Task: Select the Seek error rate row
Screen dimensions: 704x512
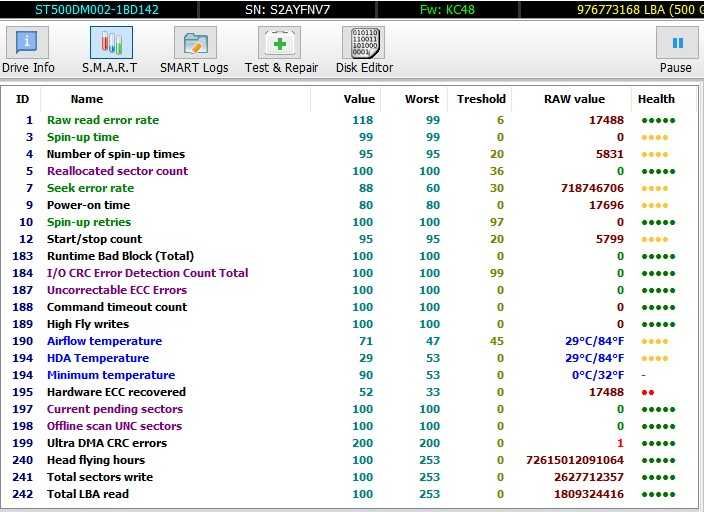Action: coord(349,188)
